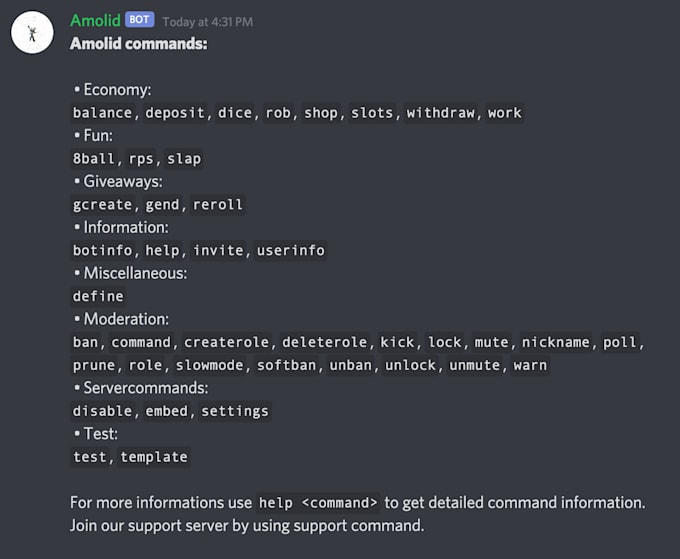
Task: Click the BOT badge next to Amolid
Action: click(x=140, y=20)
